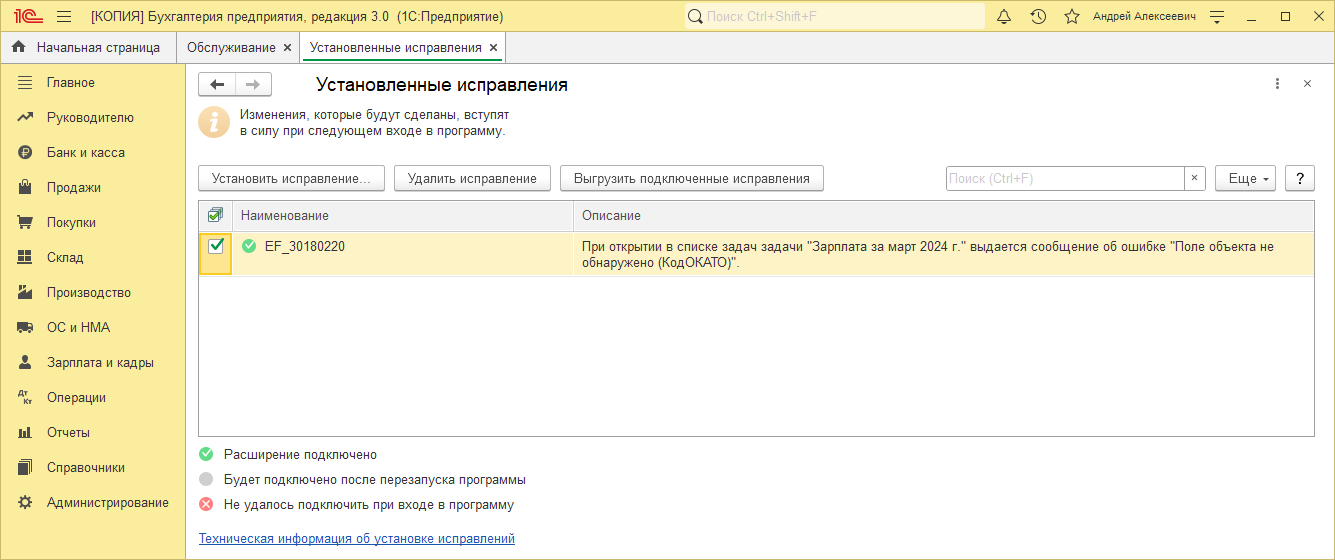The height and width of the screenshot is (560, 1335).
Task: Click Установить исправление button
Action: point(292,178)
